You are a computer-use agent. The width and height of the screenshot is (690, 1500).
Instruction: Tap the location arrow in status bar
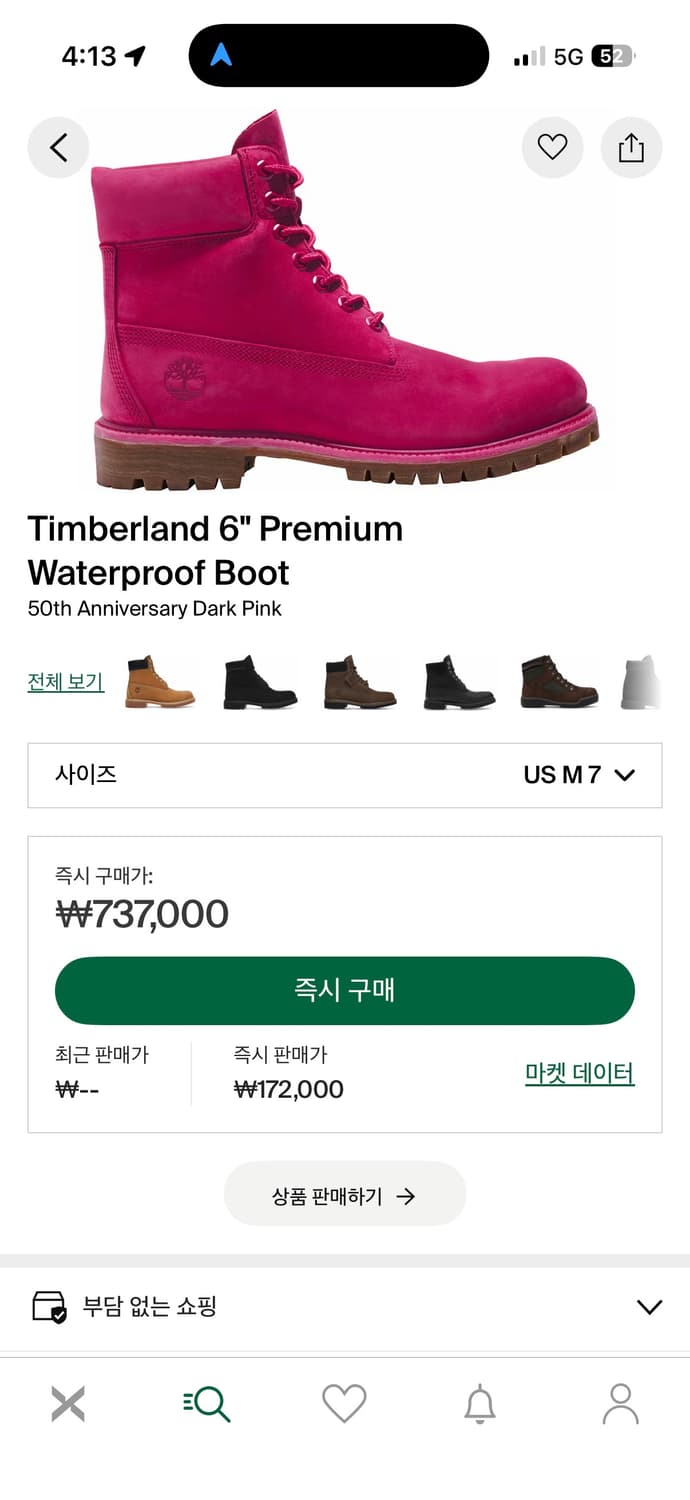[x=134, y=57]
